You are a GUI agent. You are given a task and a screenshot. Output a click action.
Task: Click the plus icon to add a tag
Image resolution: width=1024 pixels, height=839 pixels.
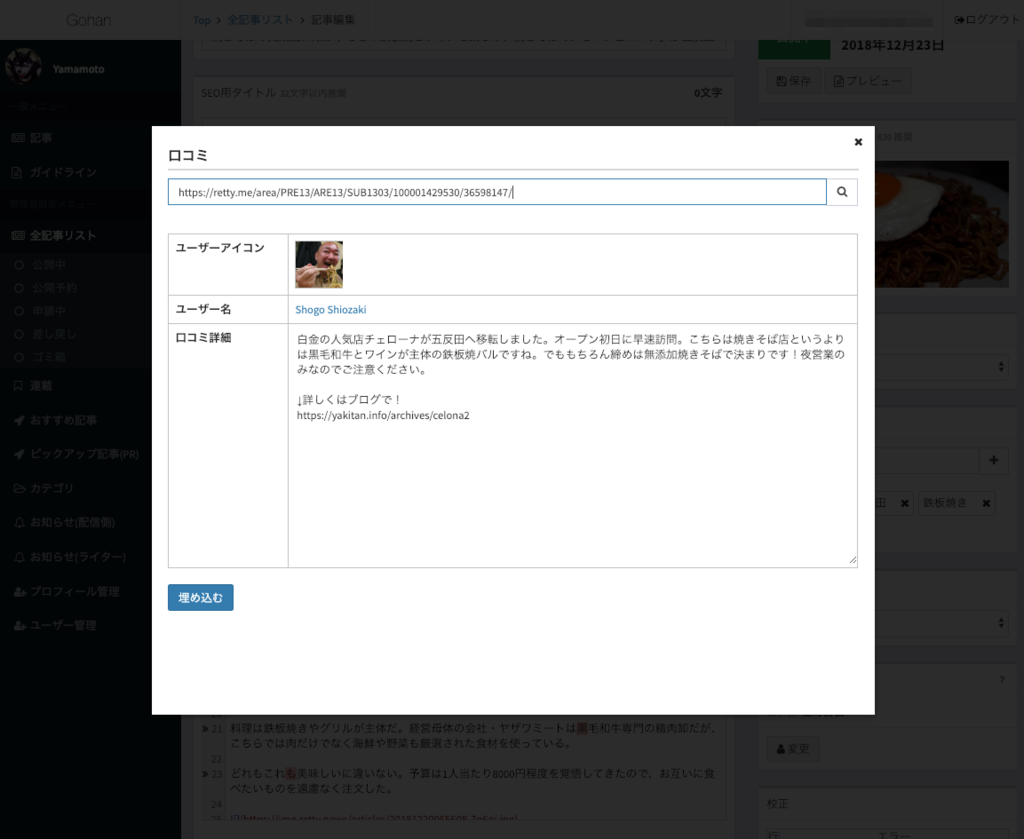995,460
